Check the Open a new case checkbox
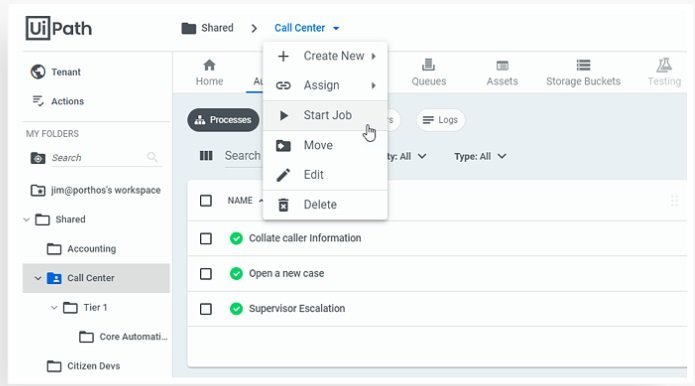The height and width of the screenshot is (386, 695). (206, 273)
